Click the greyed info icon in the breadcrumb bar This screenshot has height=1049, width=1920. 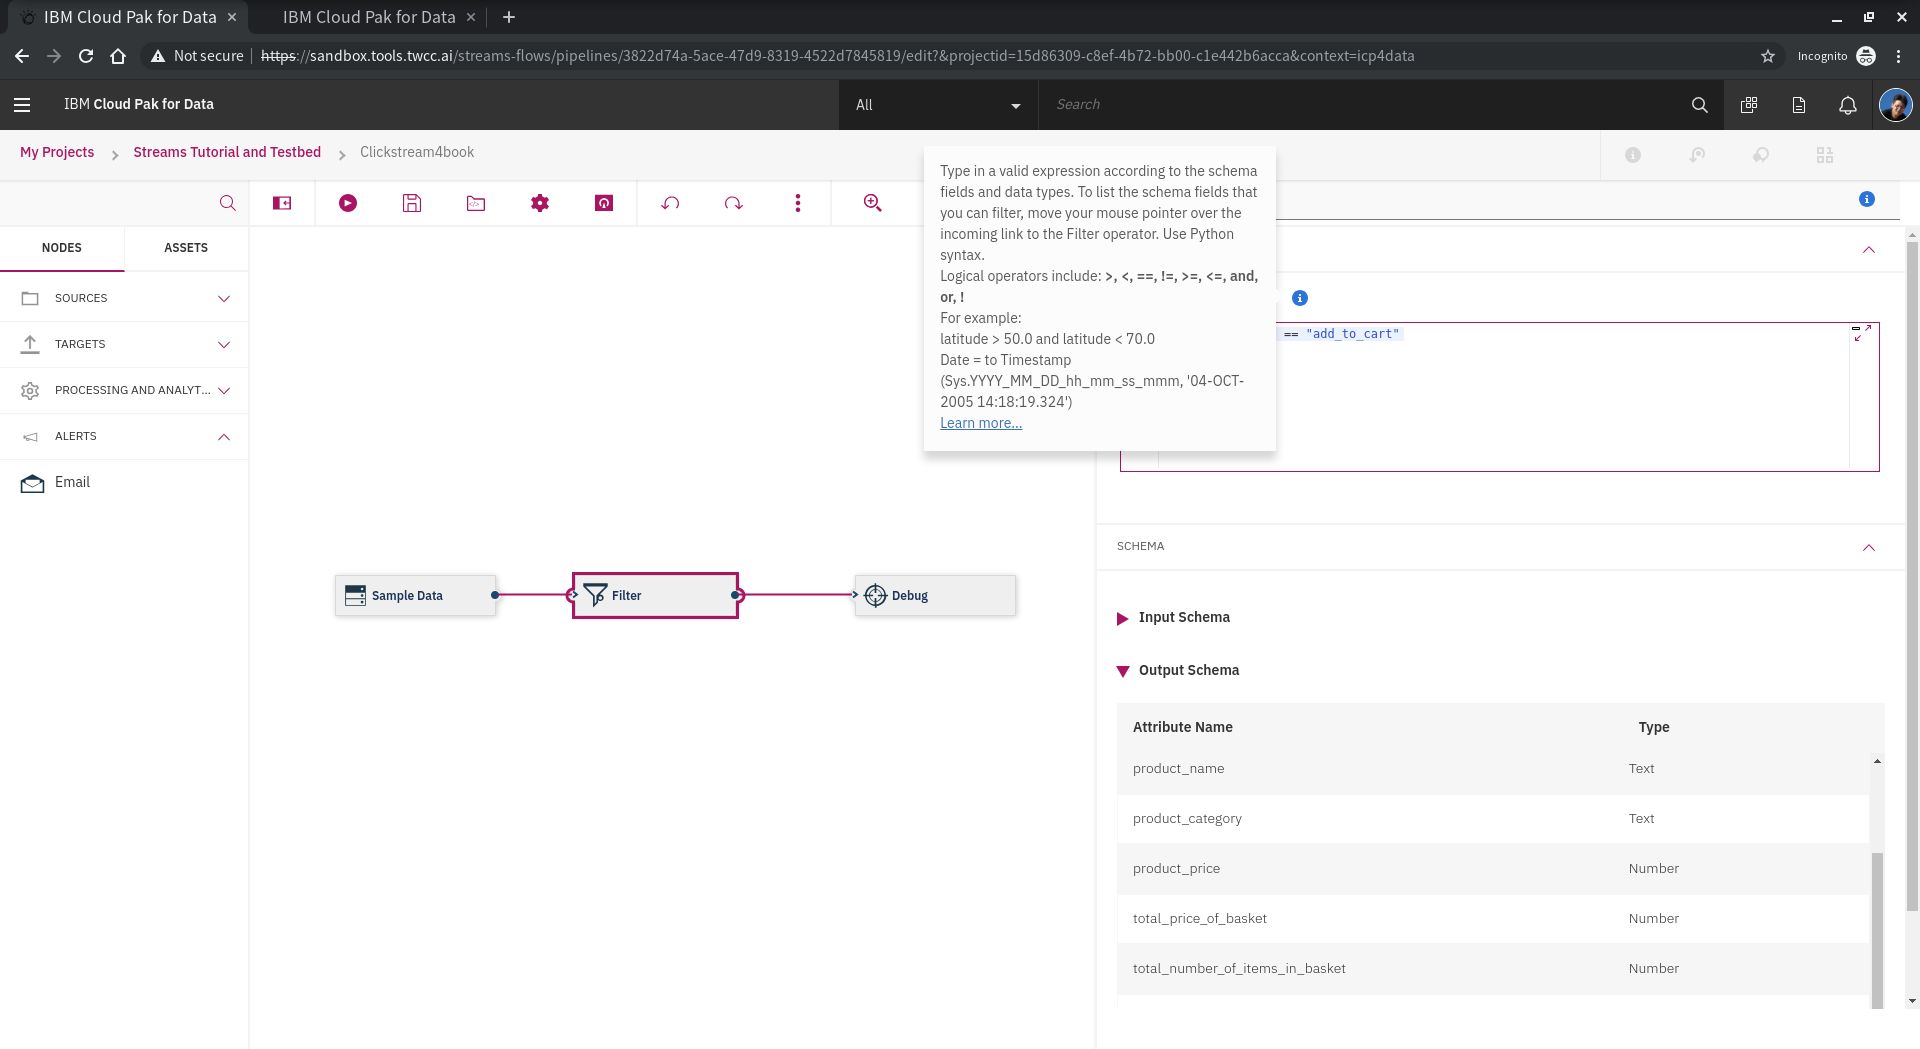(1633, 155)
